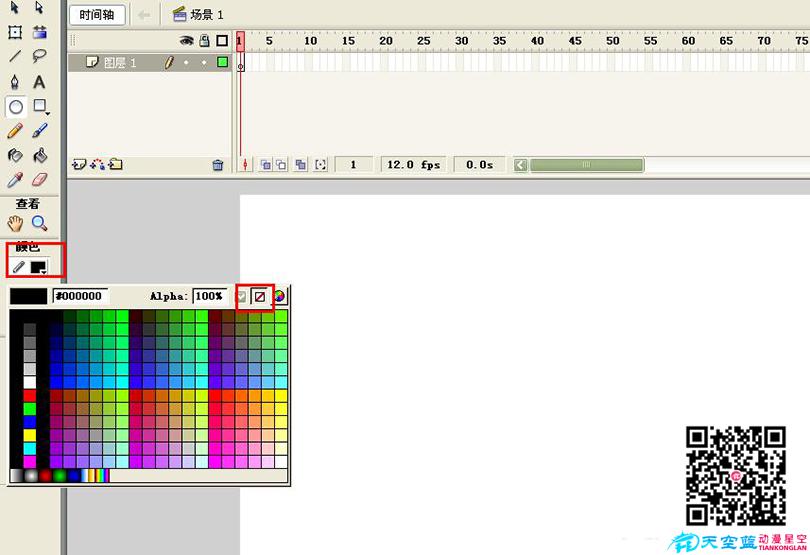Select the Brush tool

point(40,130)
